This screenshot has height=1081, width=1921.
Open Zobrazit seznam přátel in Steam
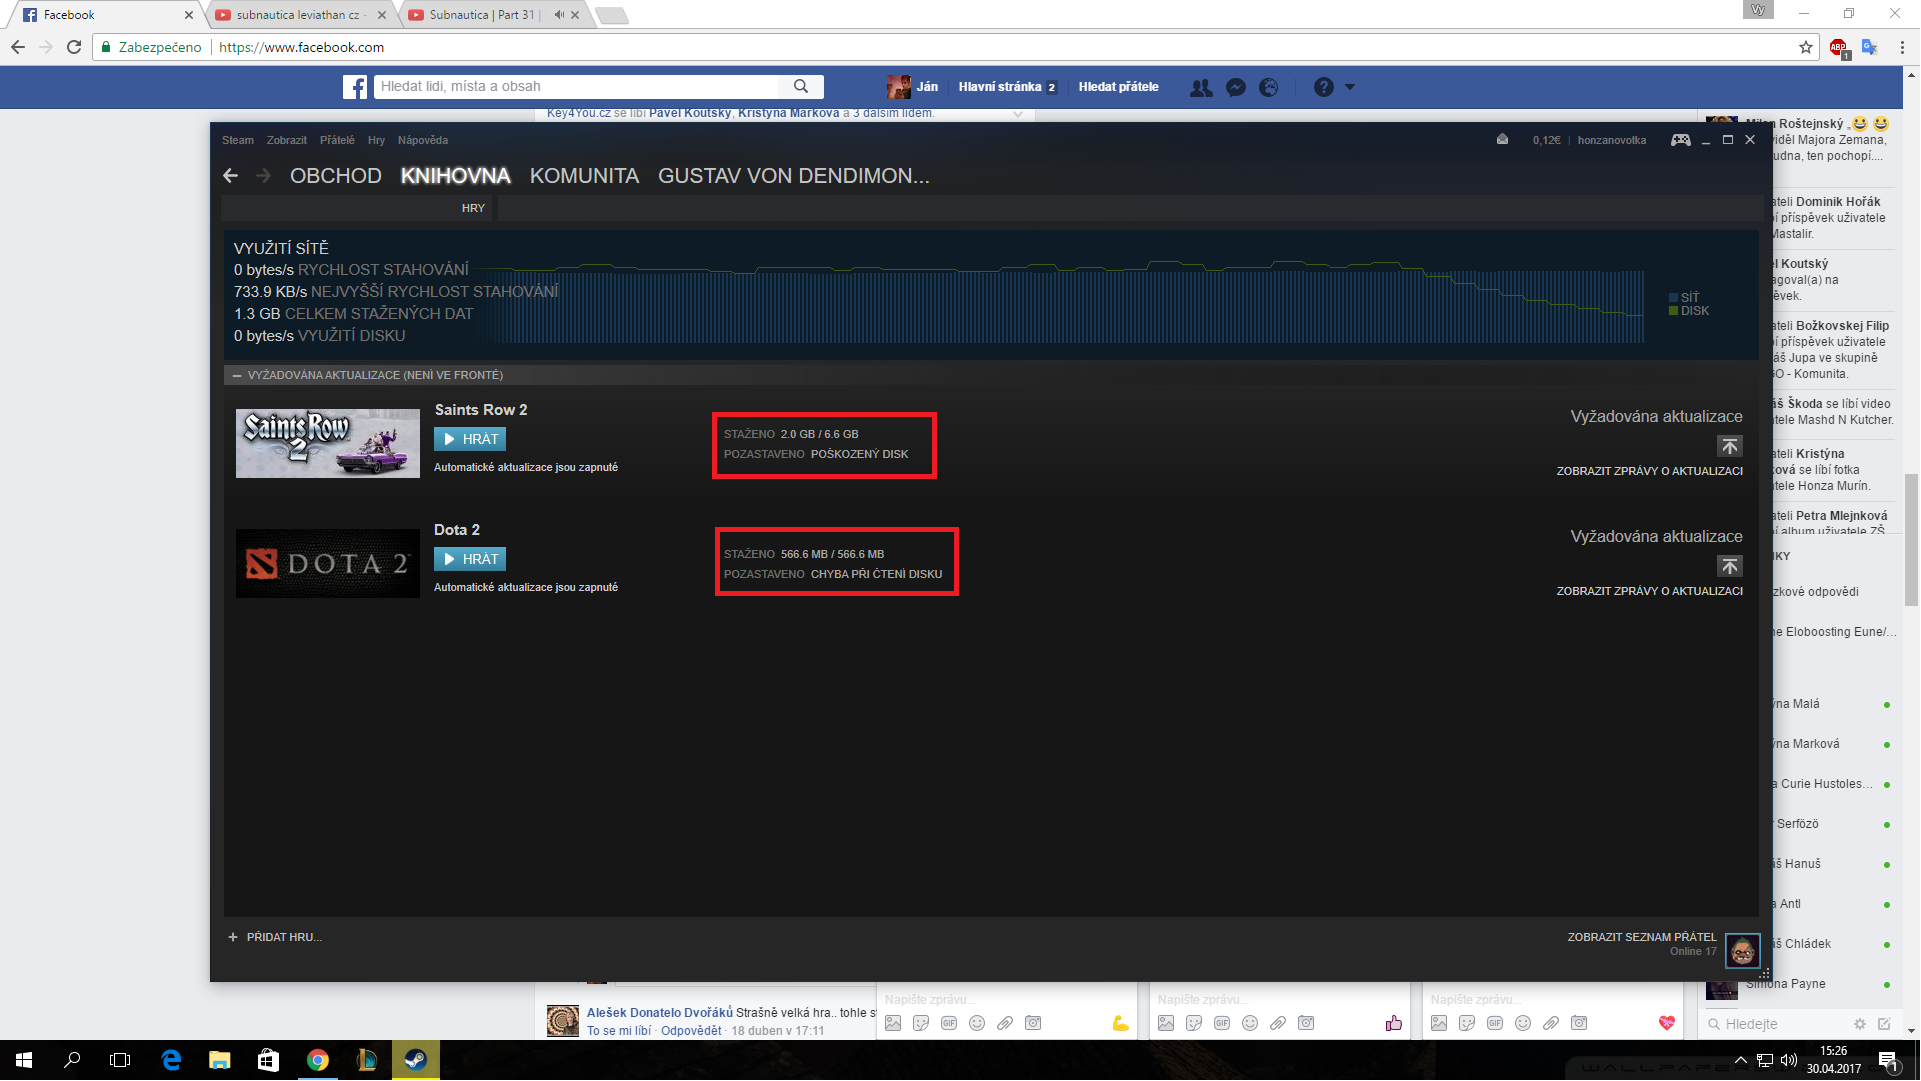[1642, 937]
